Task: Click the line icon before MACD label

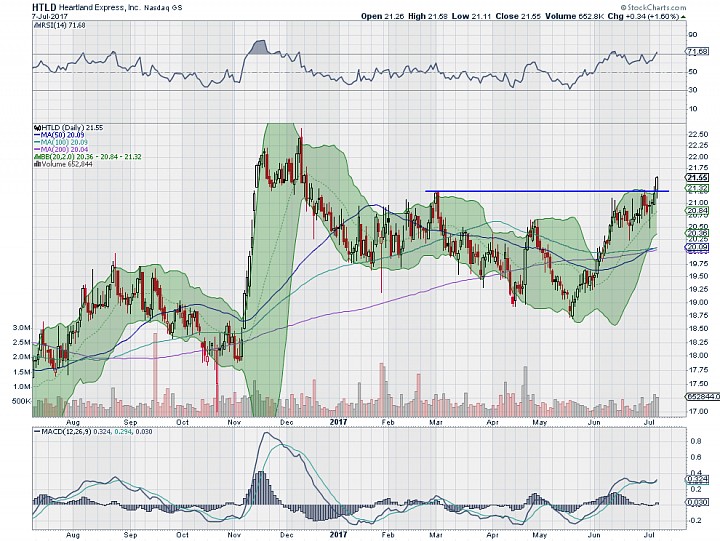Action: pyautogui.click(x=37, y=432)
